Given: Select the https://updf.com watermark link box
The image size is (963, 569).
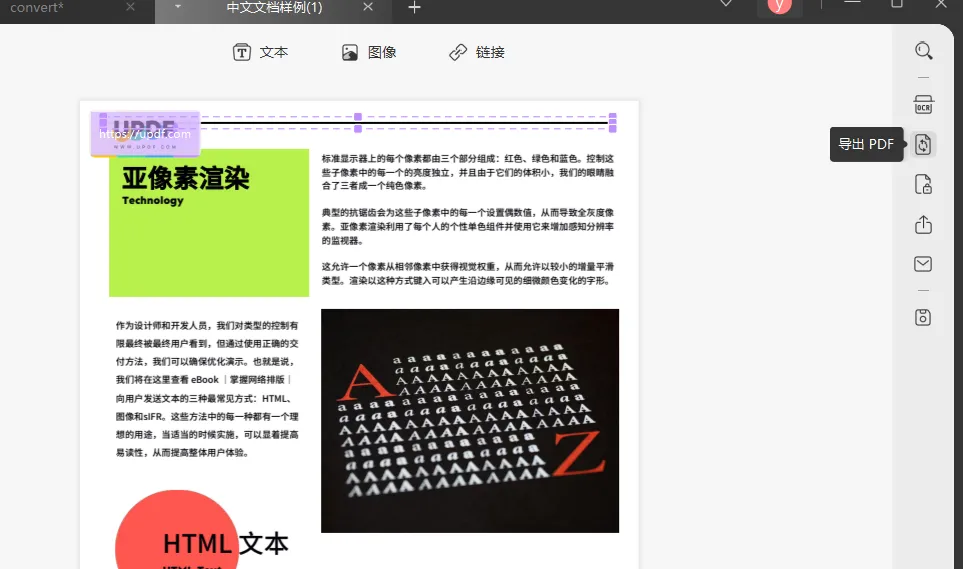Looking at the screenshot, I should pos(146,134).
